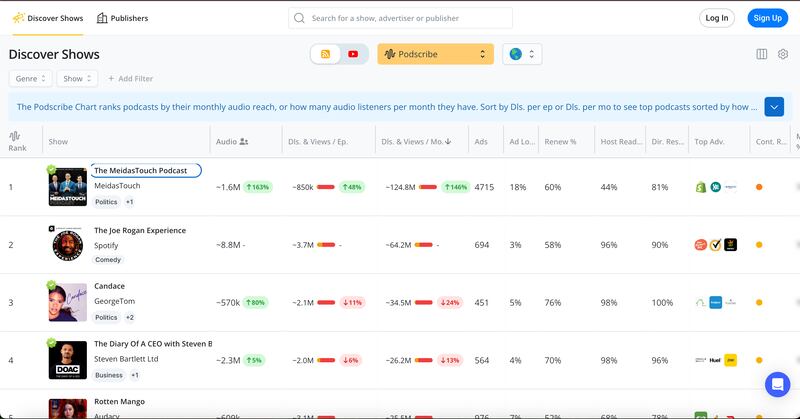Expand the Show filter dropdown
The height and width of the screenshot is (419, 800).
pos(78,78)
